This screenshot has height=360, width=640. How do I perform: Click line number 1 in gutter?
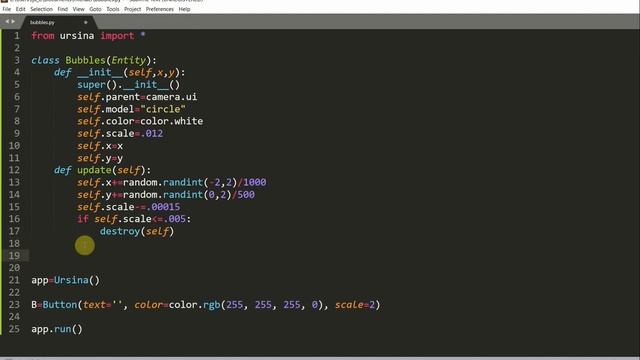tap(17, 36)
